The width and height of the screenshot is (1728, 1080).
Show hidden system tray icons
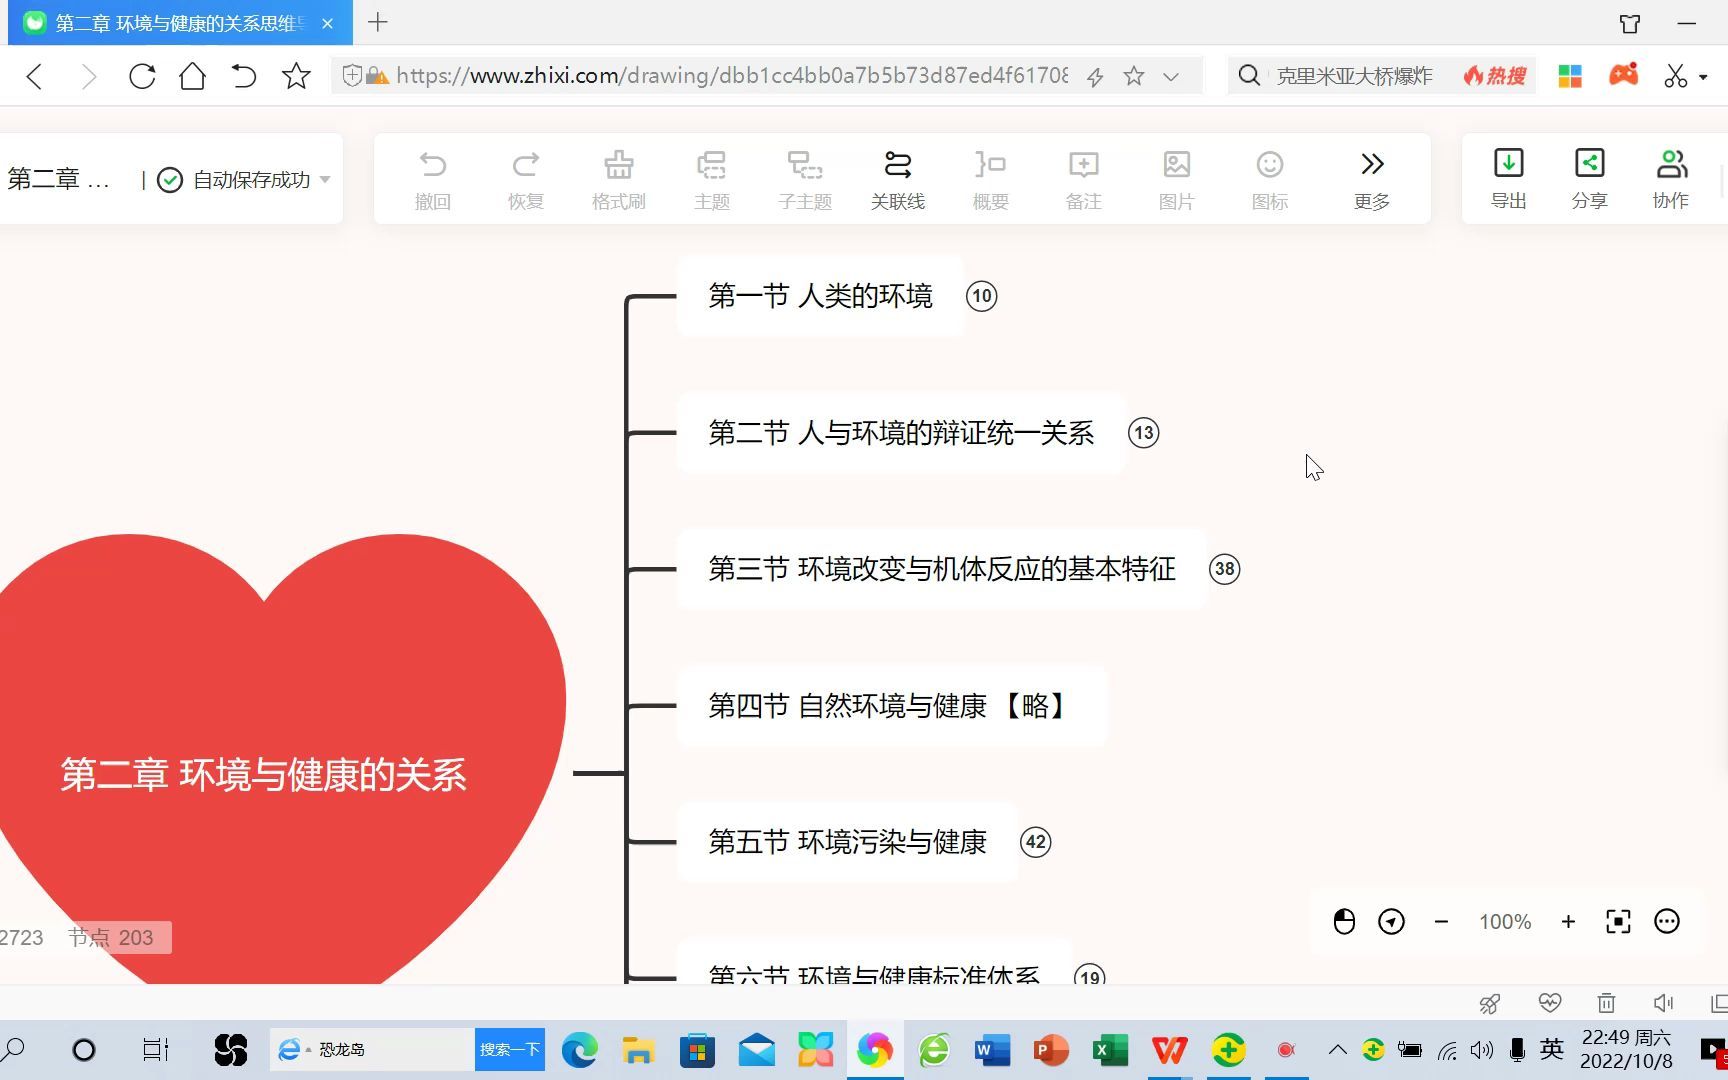coord(1337,1050)
